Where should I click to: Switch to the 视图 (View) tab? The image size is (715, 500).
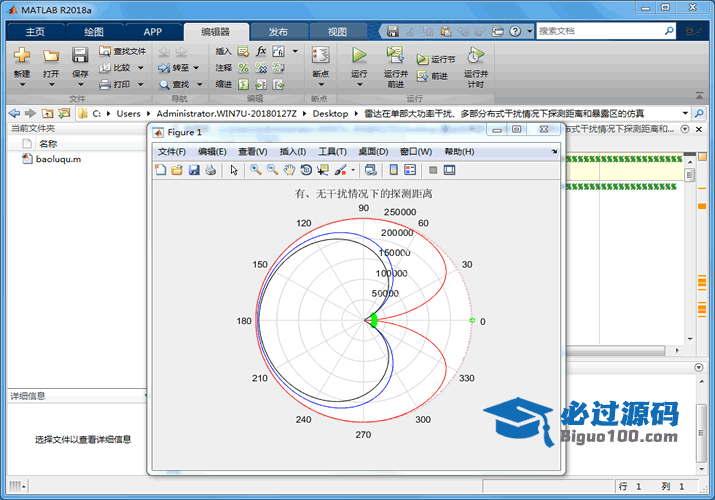[x=337, y=31]
